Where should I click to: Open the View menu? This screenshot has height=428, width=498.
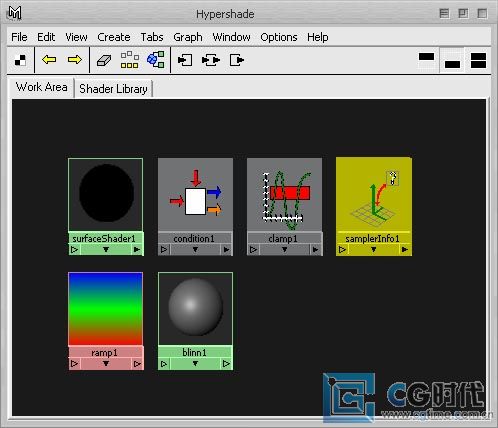tap(76, 37)
